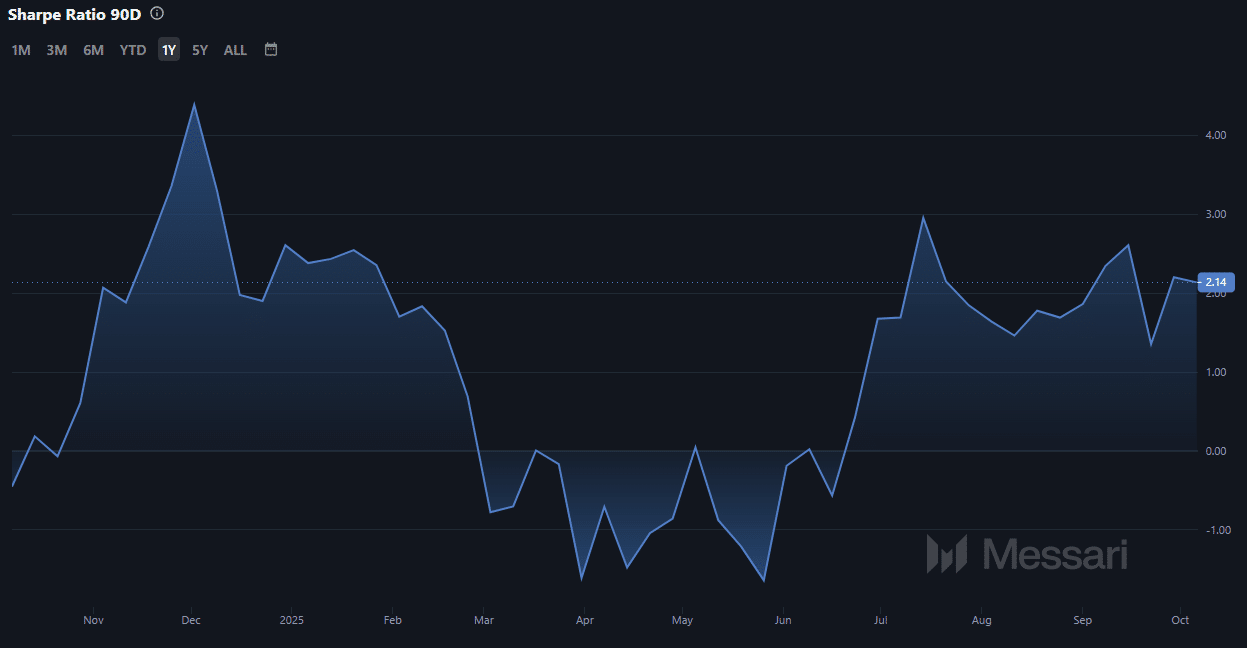
Task: Choose the 6M time range
Action: [93, 50]
